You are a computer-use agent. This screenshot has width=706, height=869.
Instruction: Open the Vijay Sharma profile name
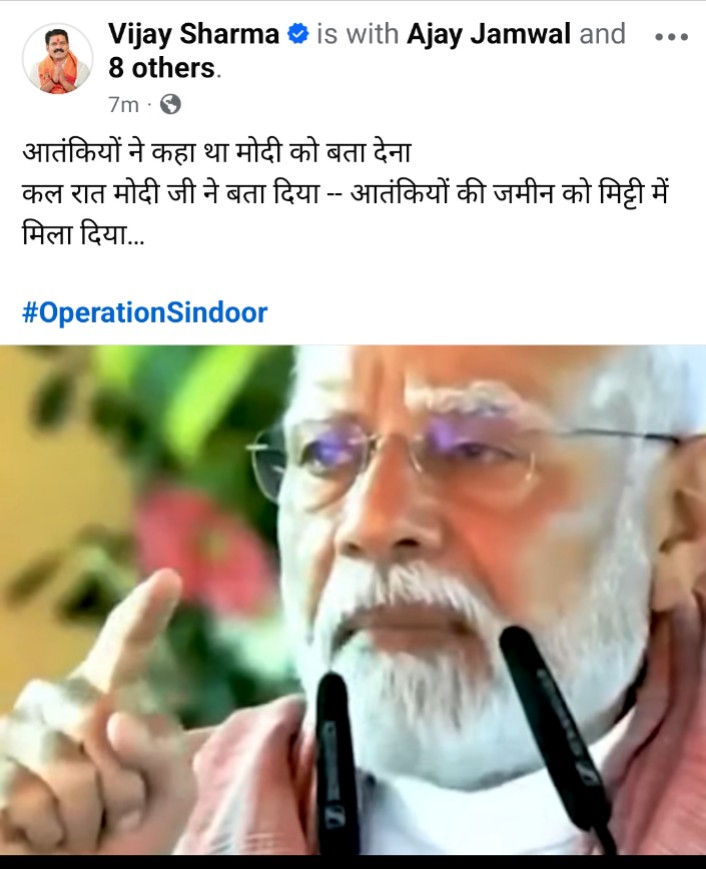coord(193,34)
